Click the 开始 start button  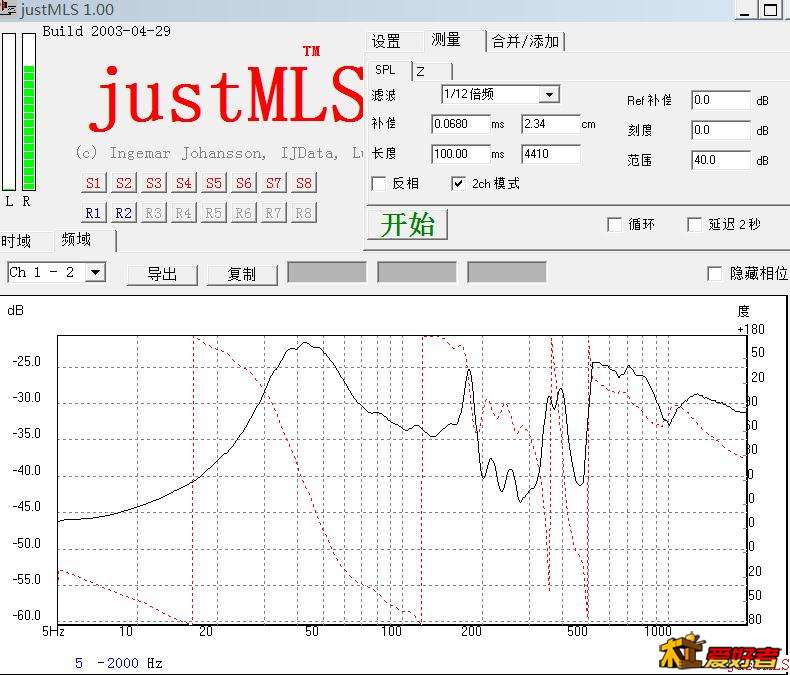pos(407,225)
